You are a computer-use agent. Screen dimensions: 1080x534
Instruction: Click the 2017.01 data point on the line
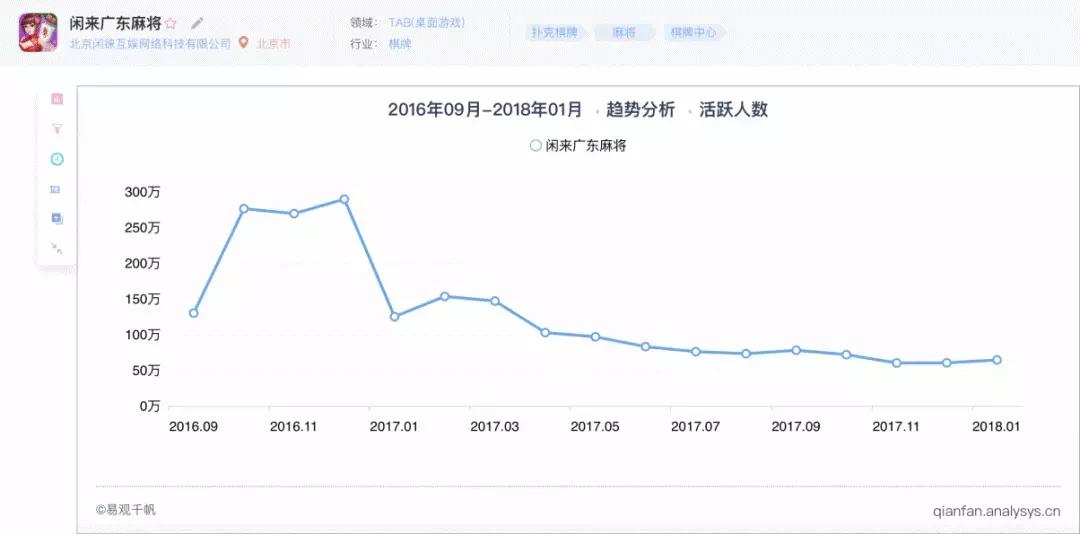pos(395,316)
